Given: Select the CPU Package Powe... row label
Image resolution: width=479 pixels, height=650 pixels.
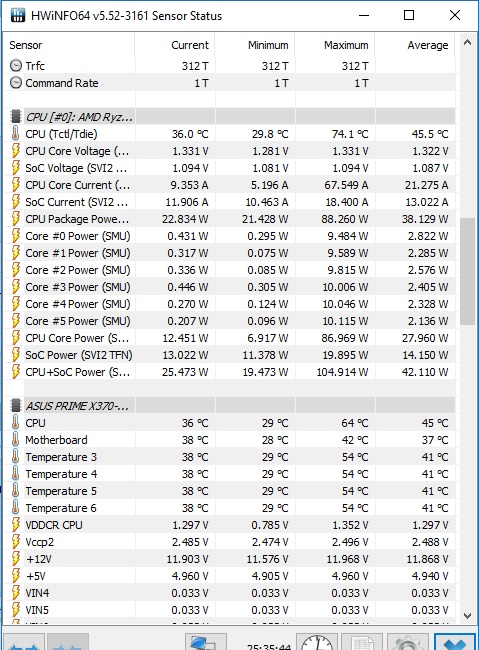Looking at the screenshot, I should [x=77, y=219].
